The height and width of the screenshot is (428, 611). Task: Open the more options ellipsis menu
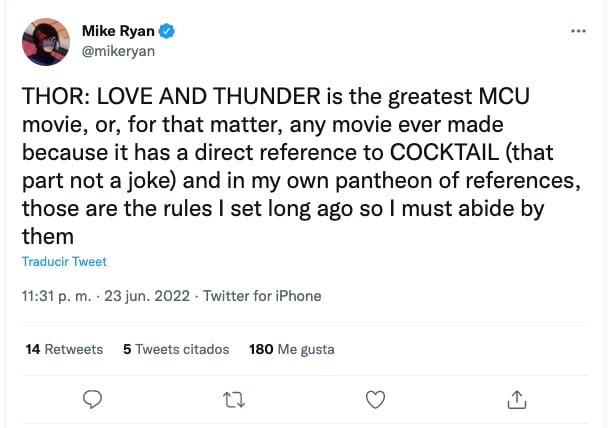click(x=578, y=31)
